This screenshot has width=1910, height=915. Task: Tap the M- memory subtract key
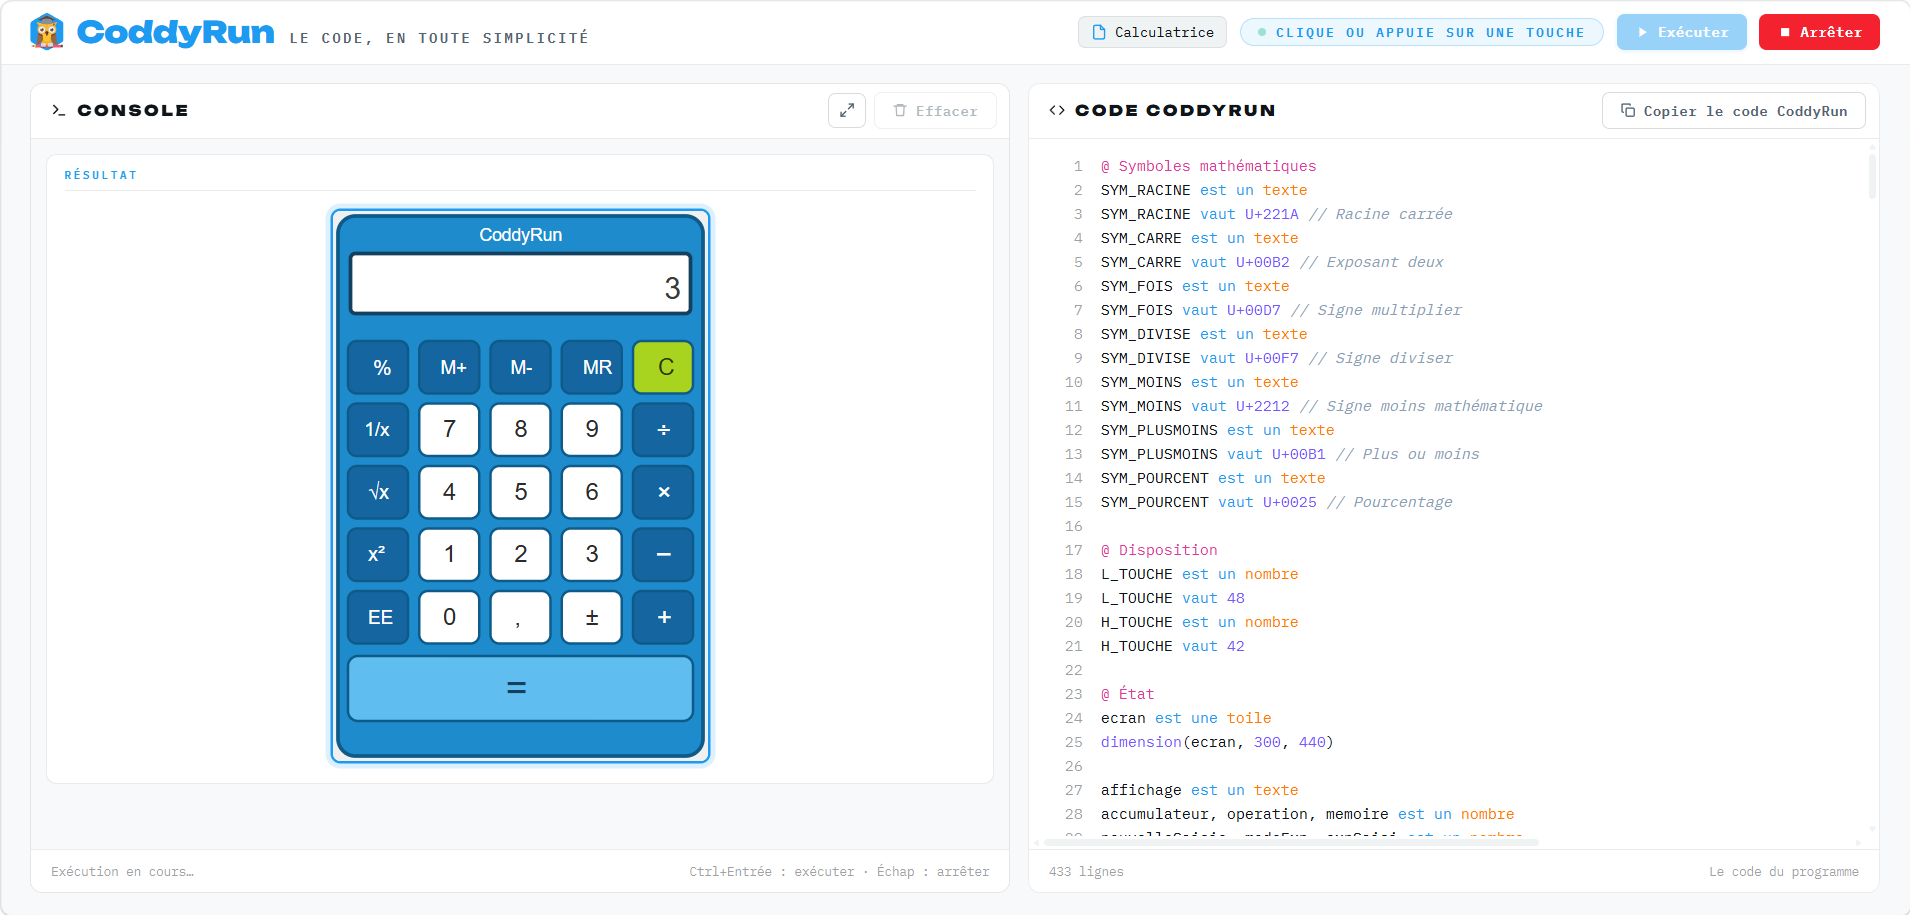521,367
